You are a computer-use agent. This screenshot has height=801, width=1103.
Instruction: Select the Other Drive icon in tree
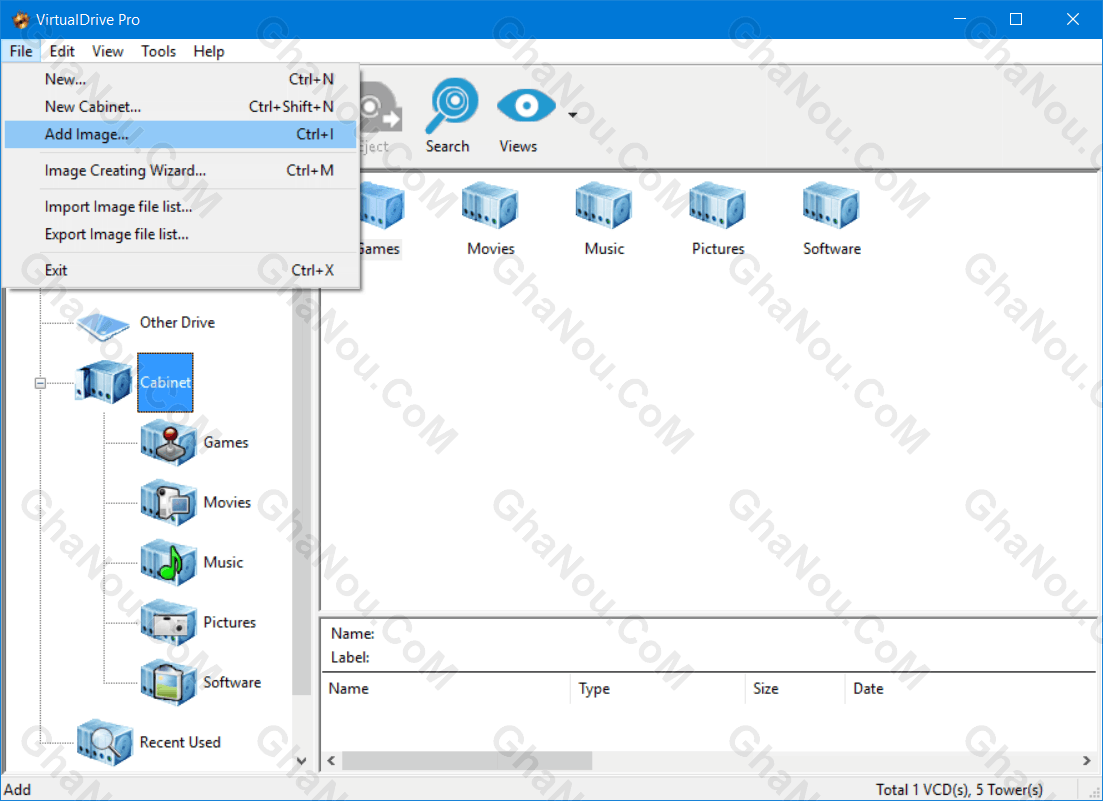point(103,325)
